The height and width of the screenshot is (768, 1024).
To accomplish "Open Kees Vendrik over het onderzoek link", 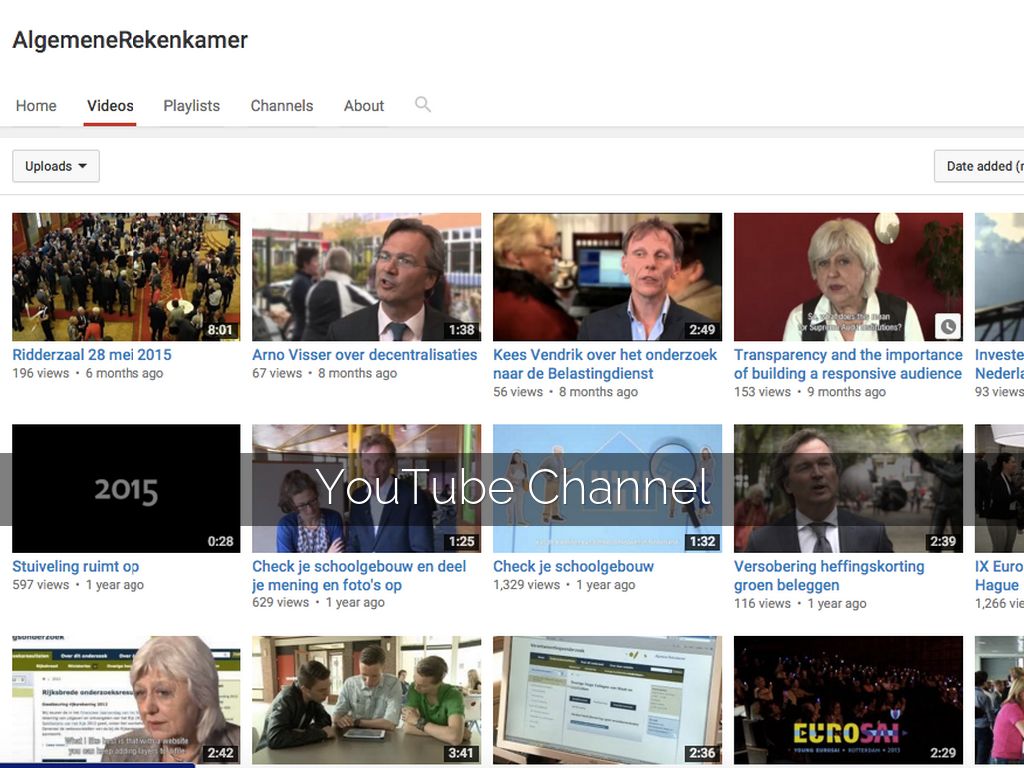I will point(604,364).
